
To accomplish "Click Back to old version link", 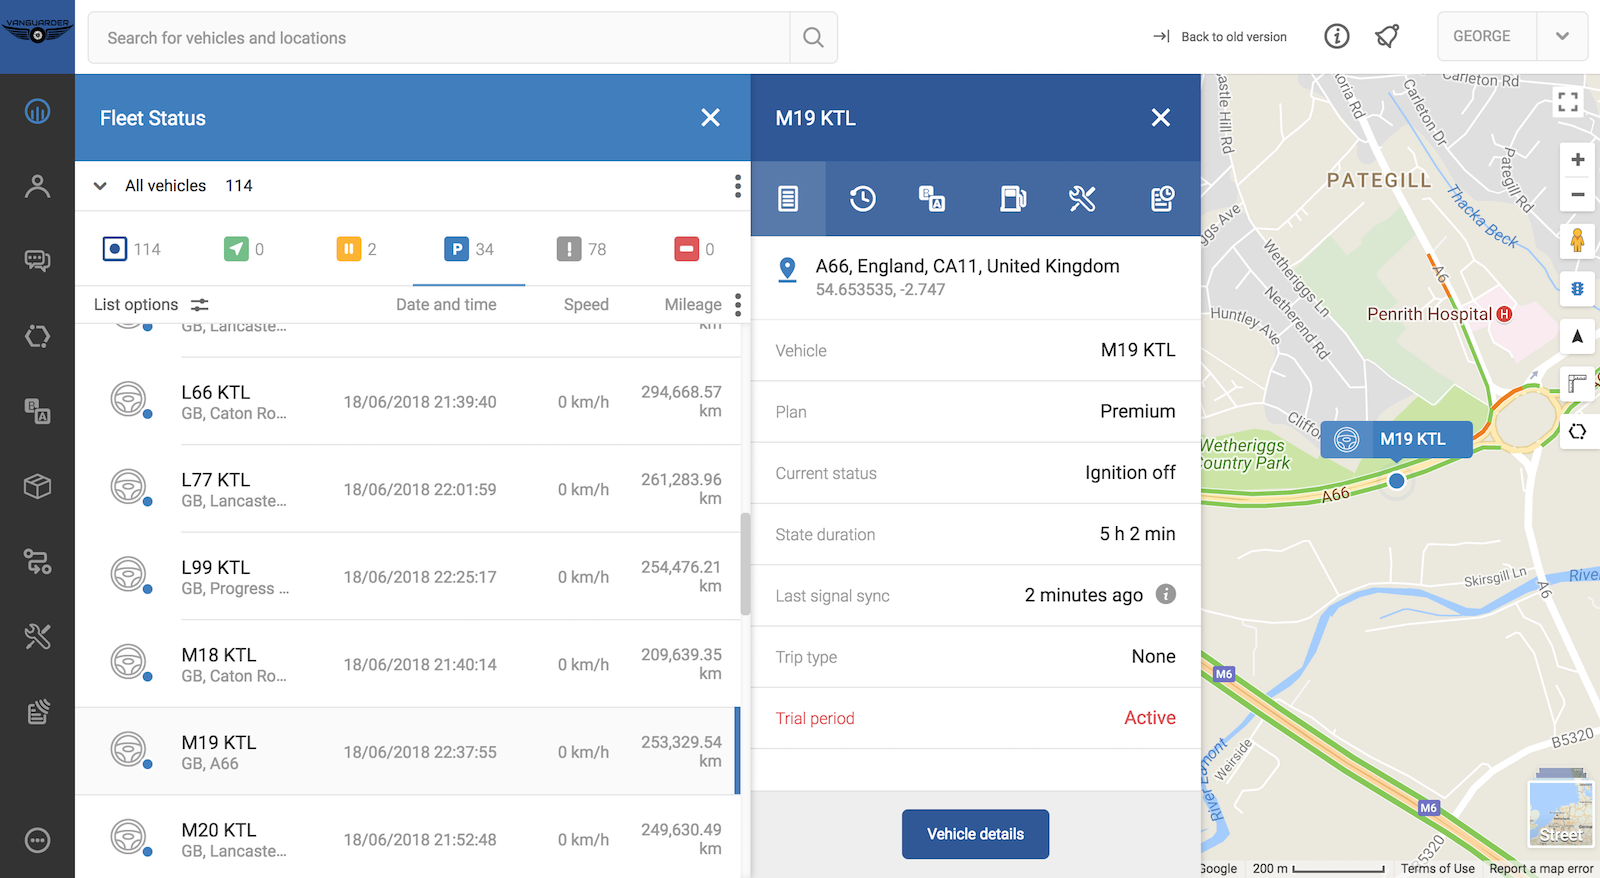I will click(1220, 37).
